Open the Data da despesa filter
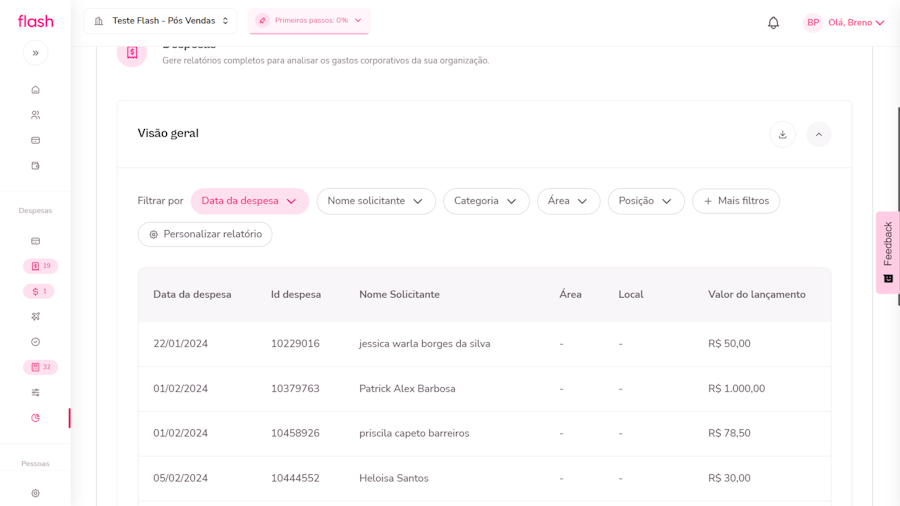 [249, 201]
